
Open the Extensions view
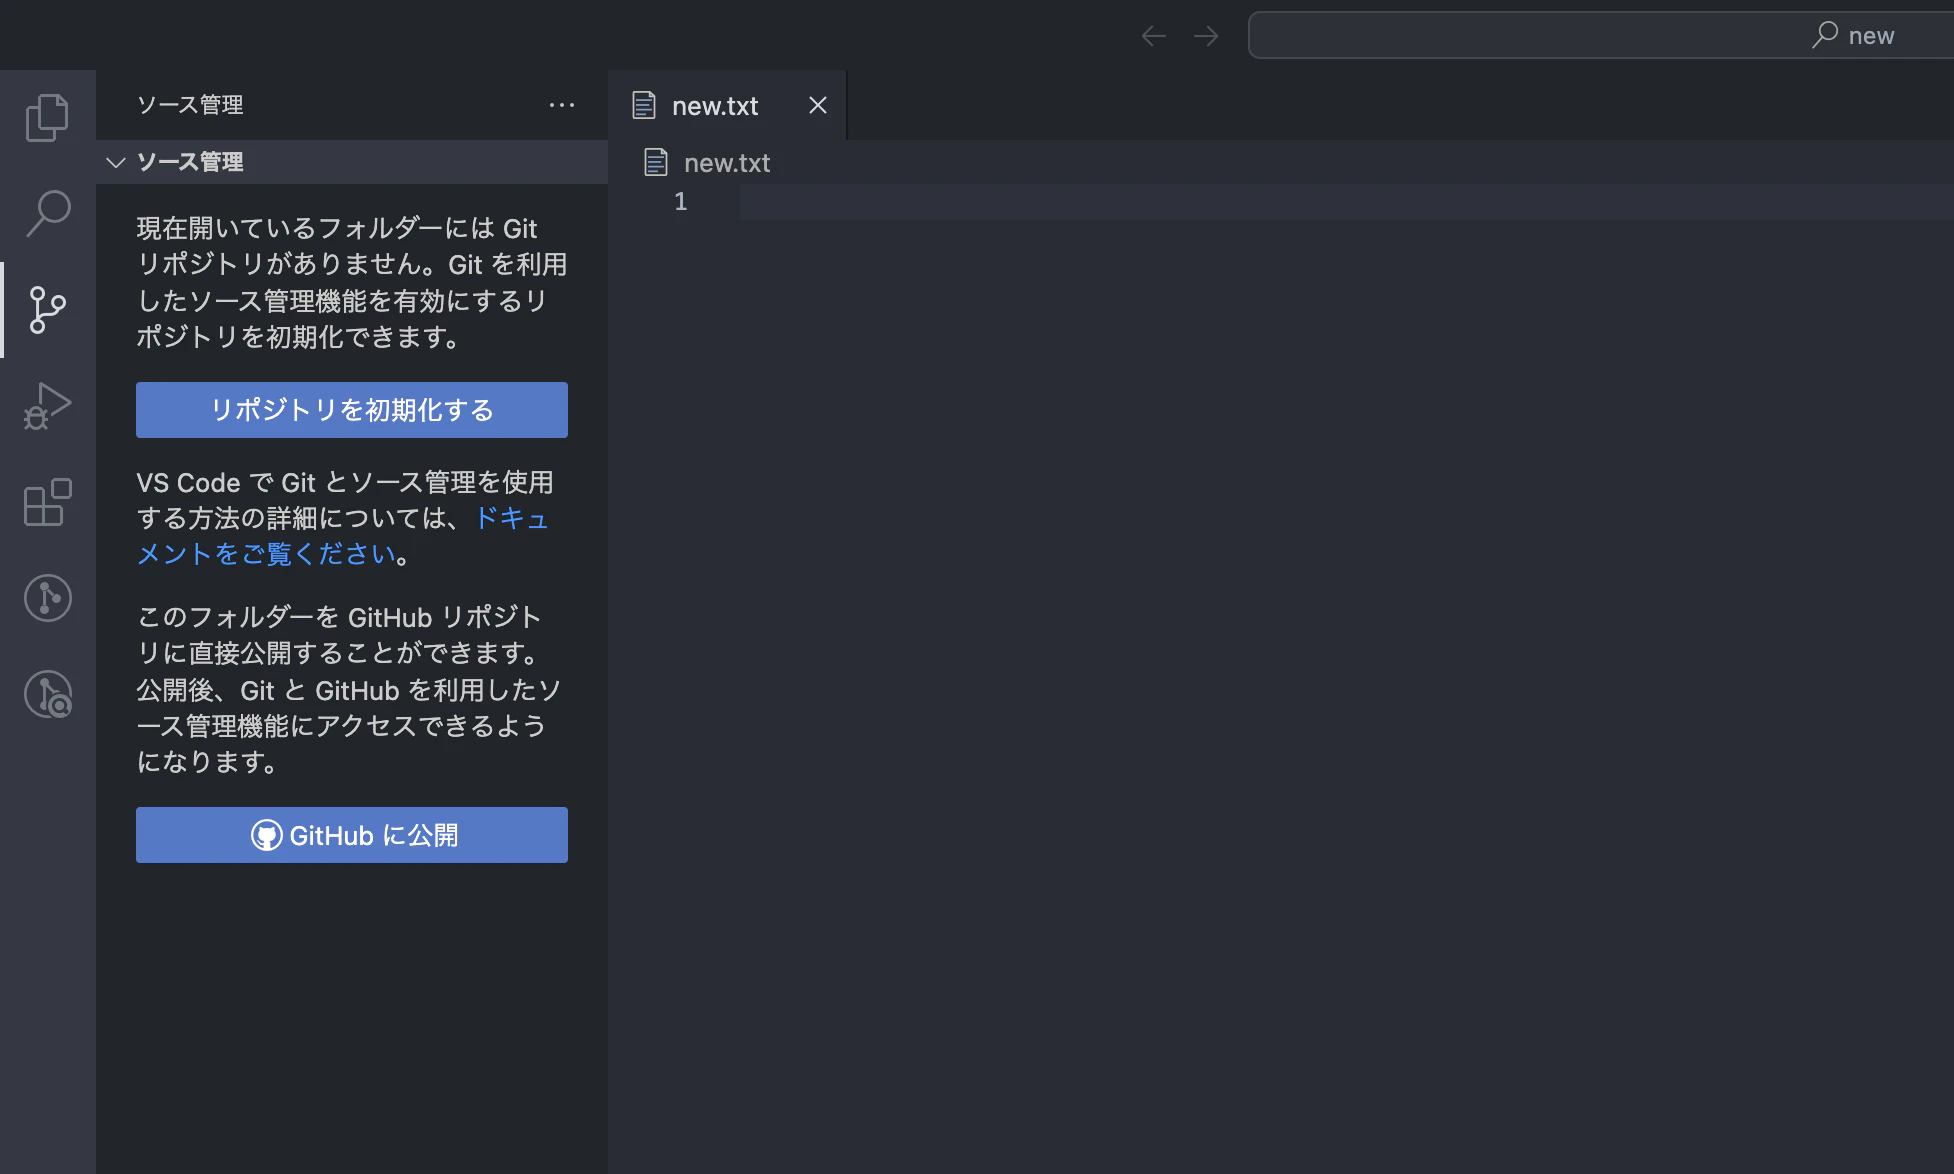[x=47, y=502]
